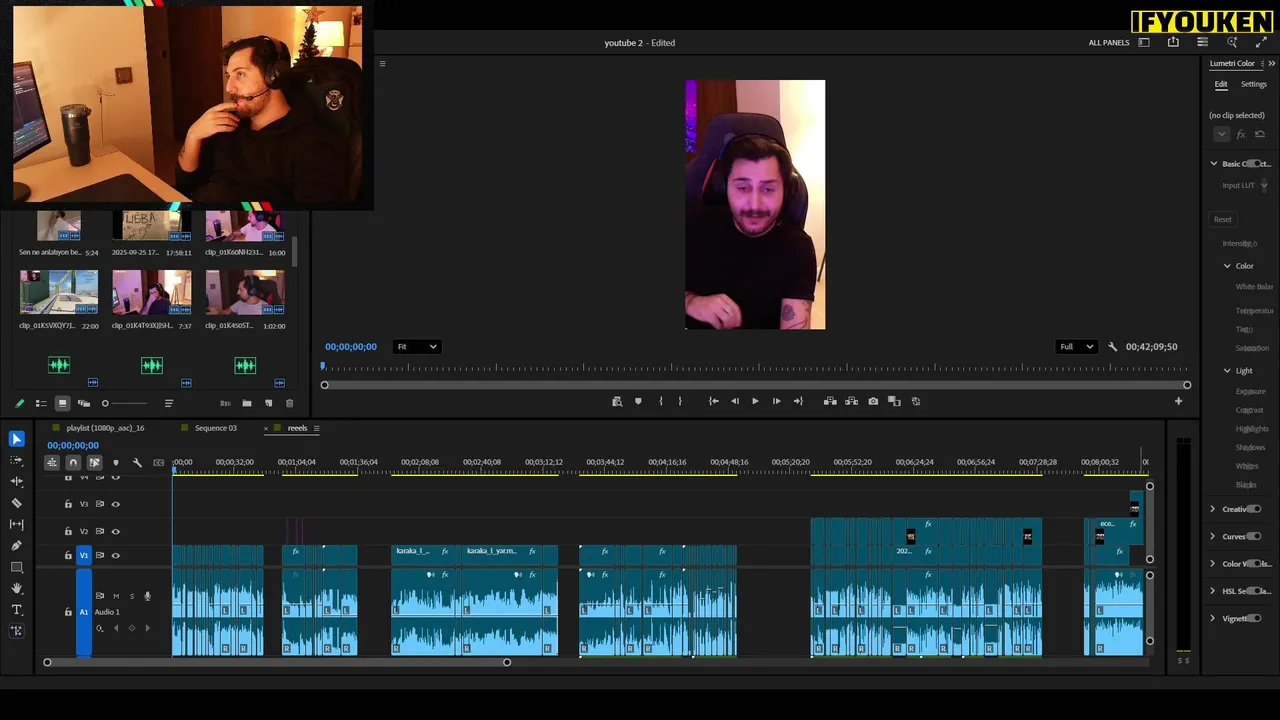
Task: Click Mark In bracket in program monitor
Action: [661, 401]
